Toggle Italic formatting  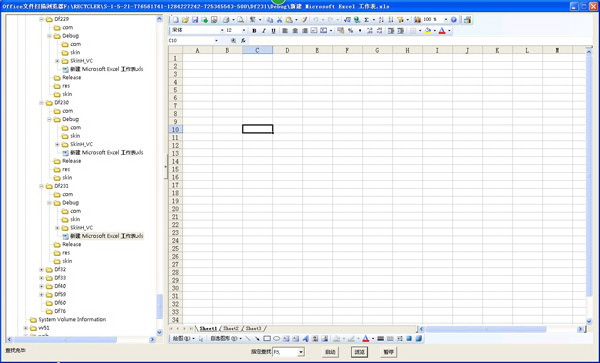pyautogui.click(x=264, y=31)
